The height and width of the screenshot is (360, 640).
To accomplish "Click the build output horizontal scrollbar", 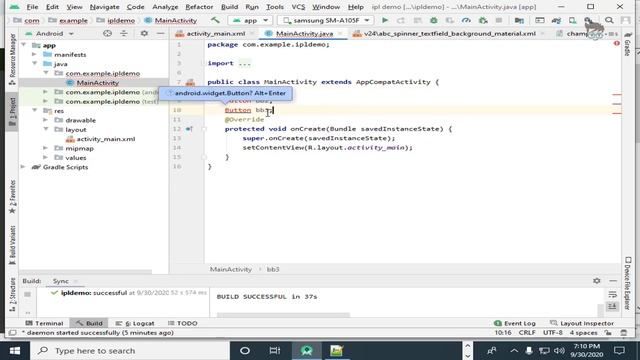I will click(x=283, y=315).
